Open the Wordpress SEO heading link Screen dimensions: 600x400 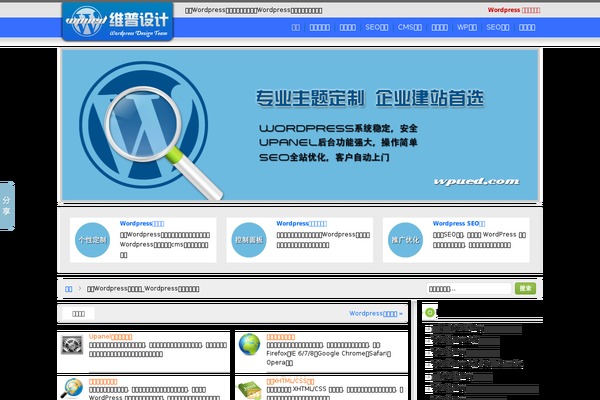pyautogui.click(x=459, y=224)
